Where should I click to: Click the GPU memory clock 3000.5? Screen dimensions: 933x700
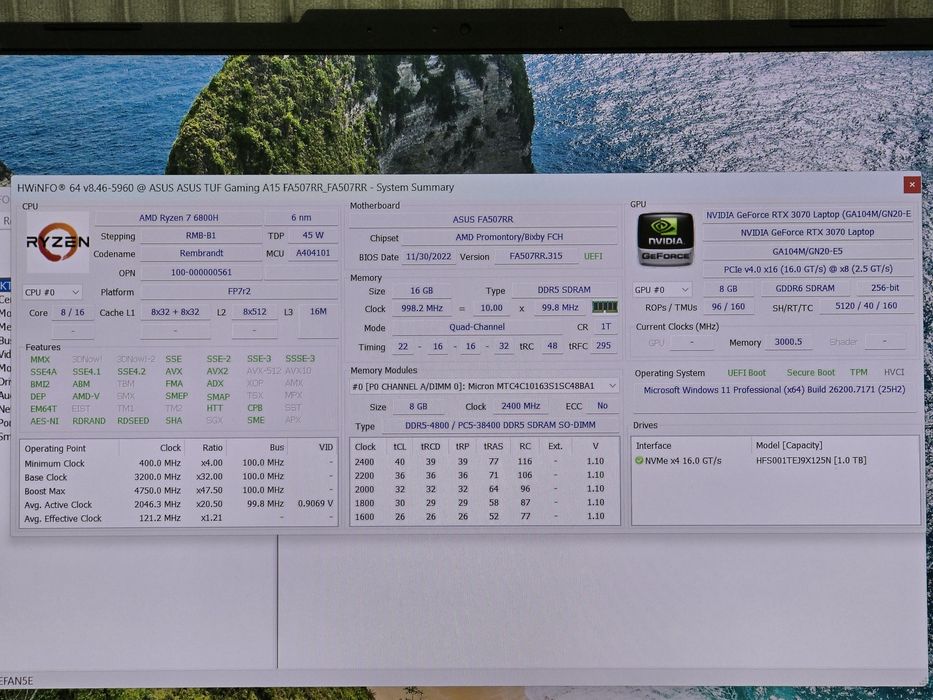coord(788,342)
